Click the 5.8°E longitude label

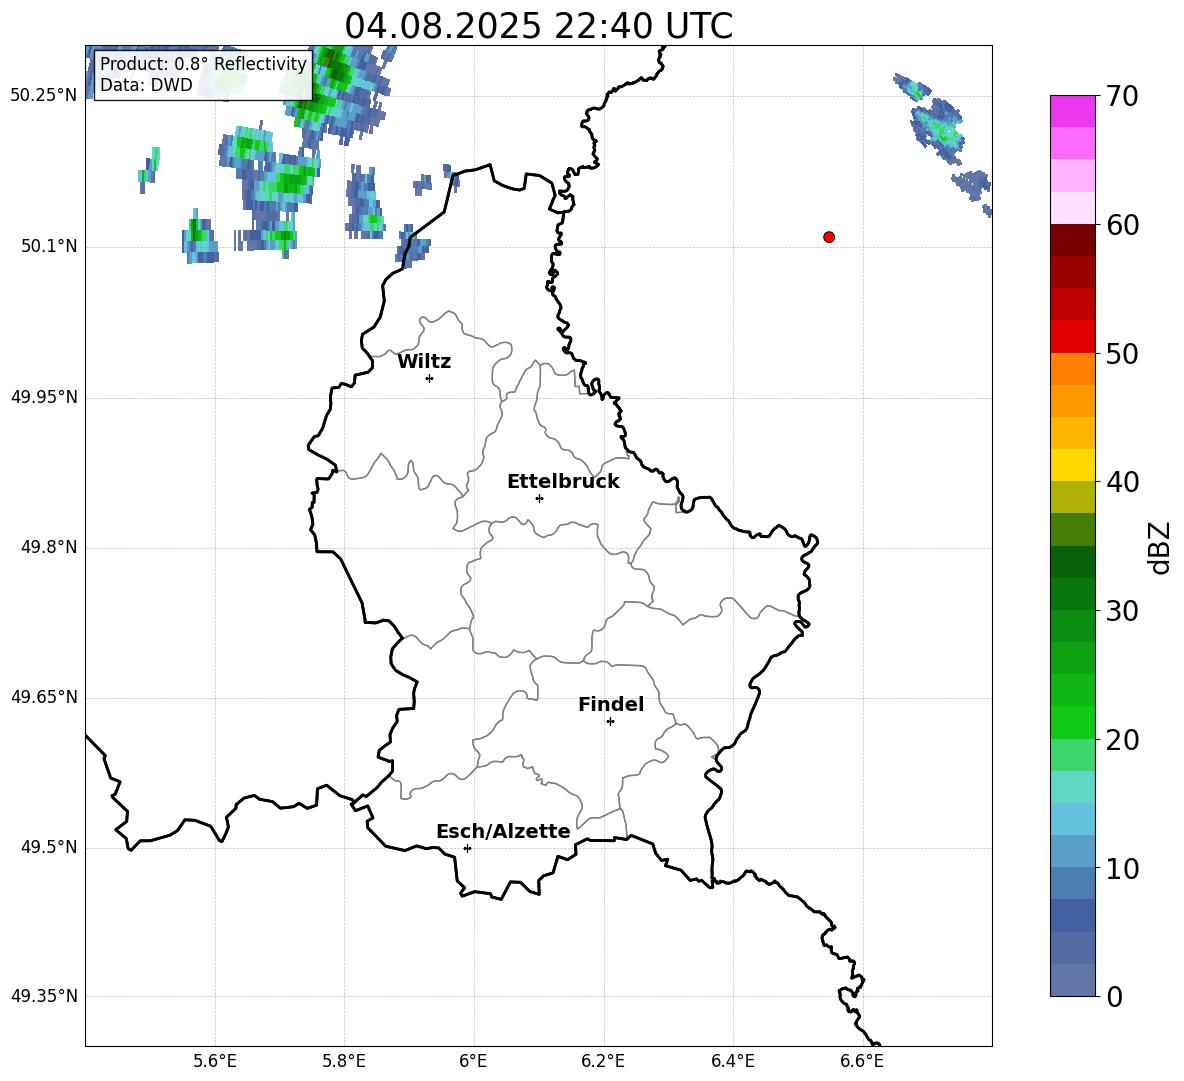coord(344,1061)
